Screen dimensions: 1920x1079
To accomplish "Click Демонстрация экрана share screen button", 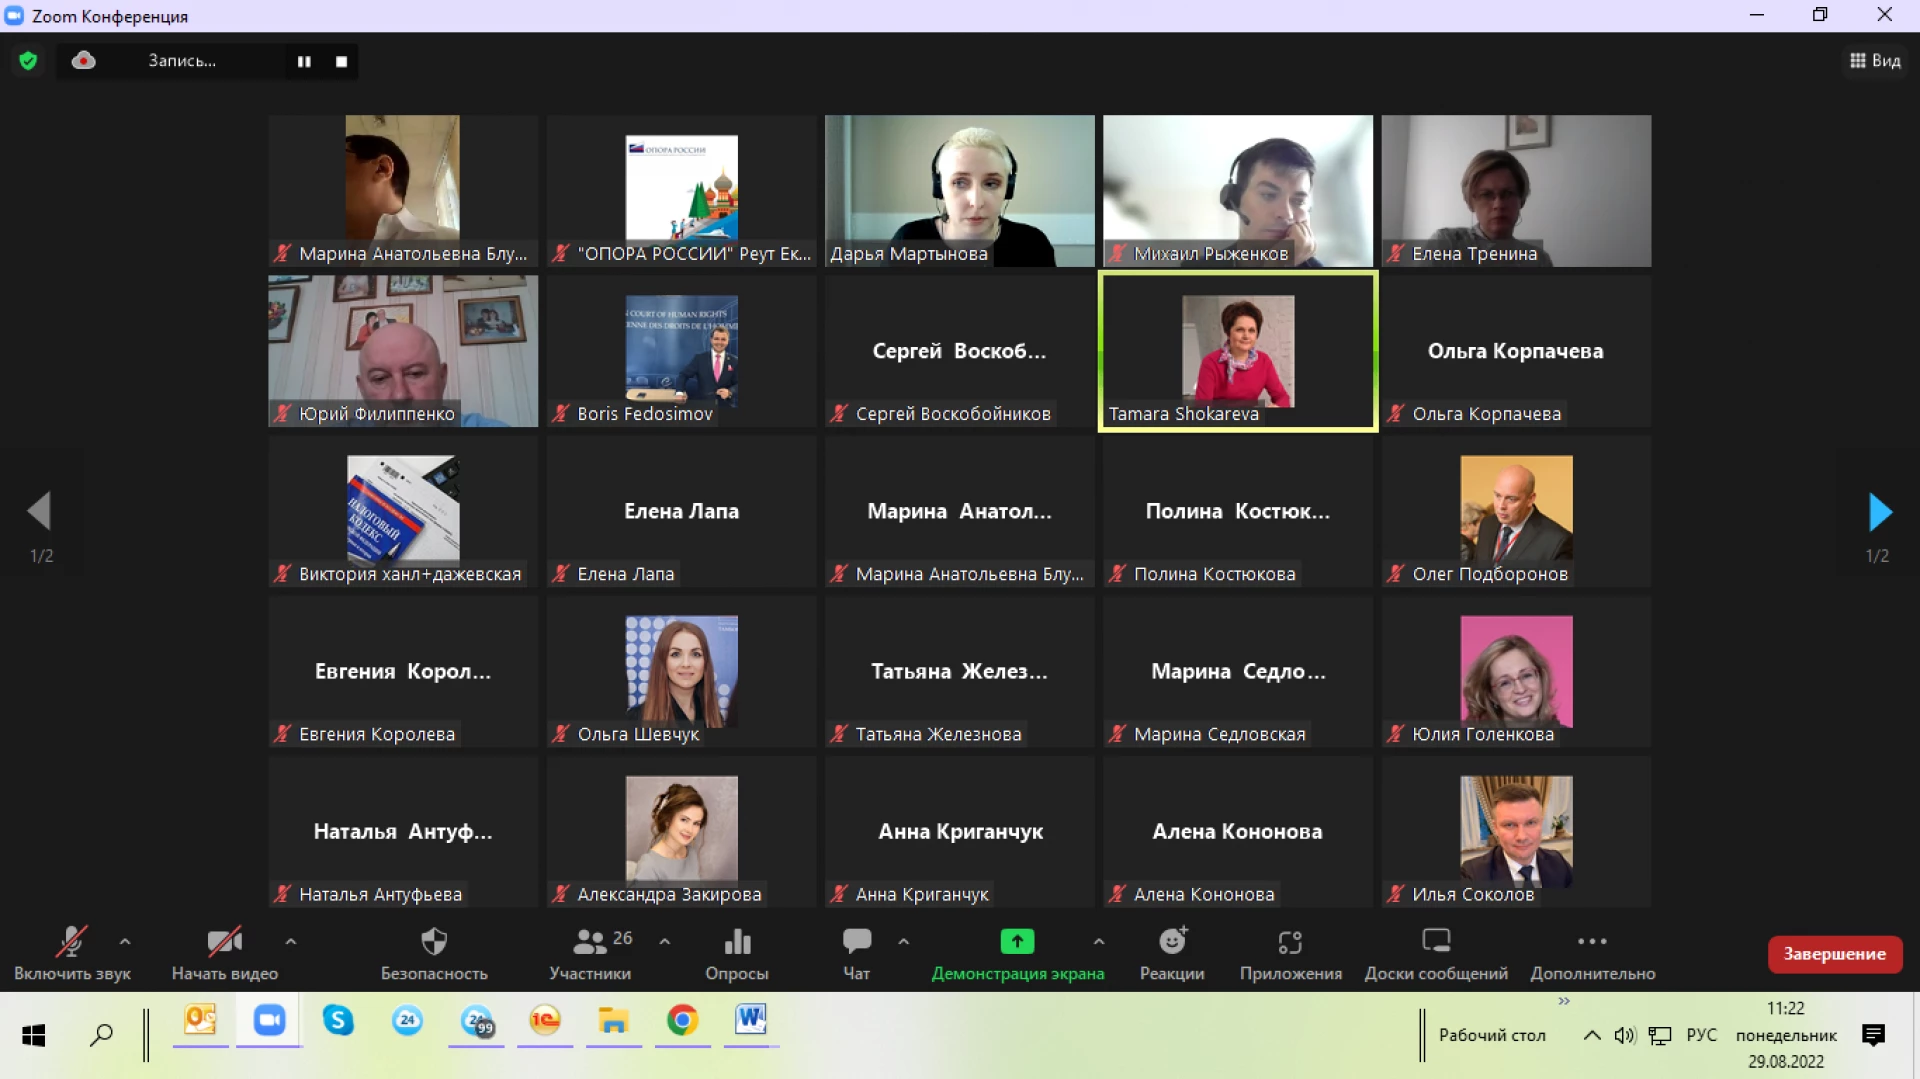I will click(1017, 942).
